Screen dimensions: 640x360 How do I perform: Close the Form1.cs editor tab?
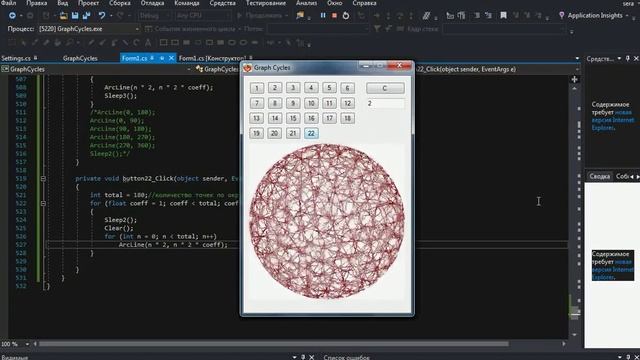[x=171, y=58]
